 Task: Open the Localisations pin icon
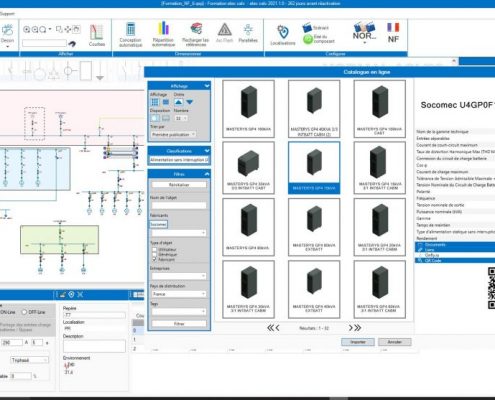283,35
